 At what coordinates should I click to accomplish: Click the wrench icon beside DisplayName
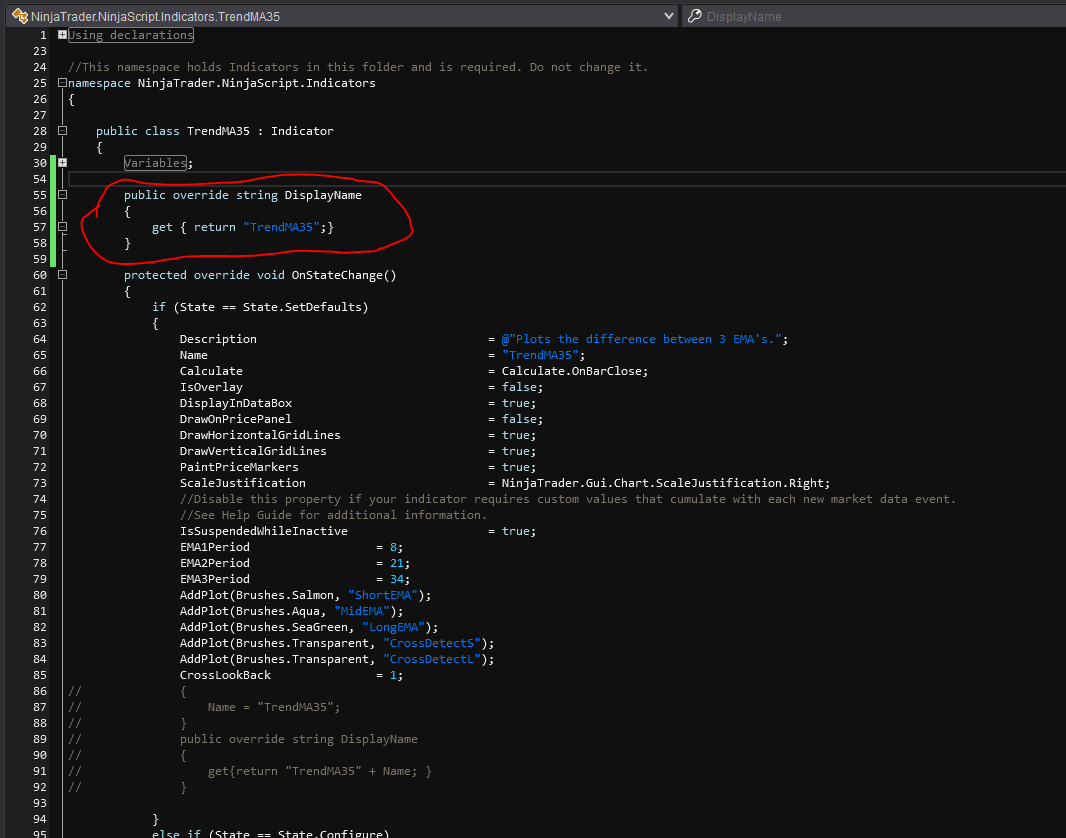694,16
